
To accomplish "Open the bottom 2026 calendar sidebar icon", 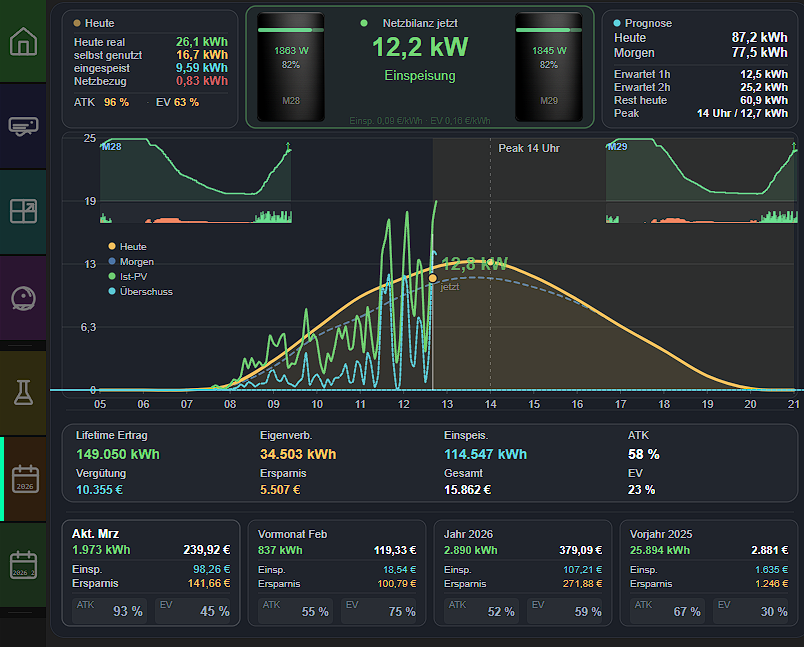I will coord(24,565).
